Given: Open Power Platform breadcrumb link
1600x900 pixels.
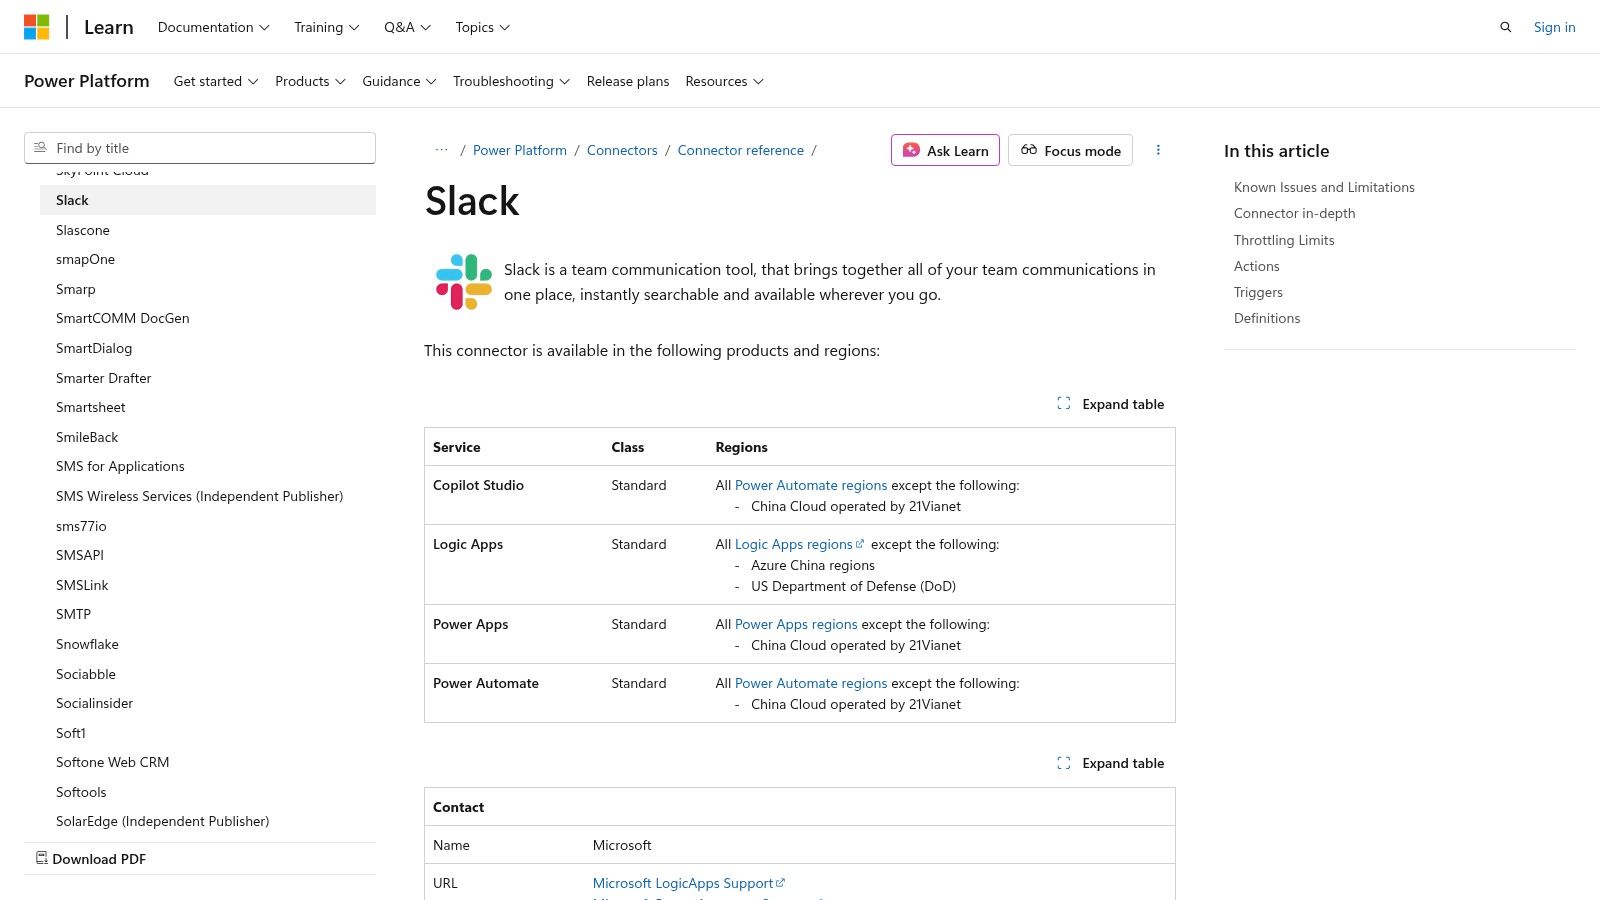Looking at the screenshot, I should click(520, 150).
